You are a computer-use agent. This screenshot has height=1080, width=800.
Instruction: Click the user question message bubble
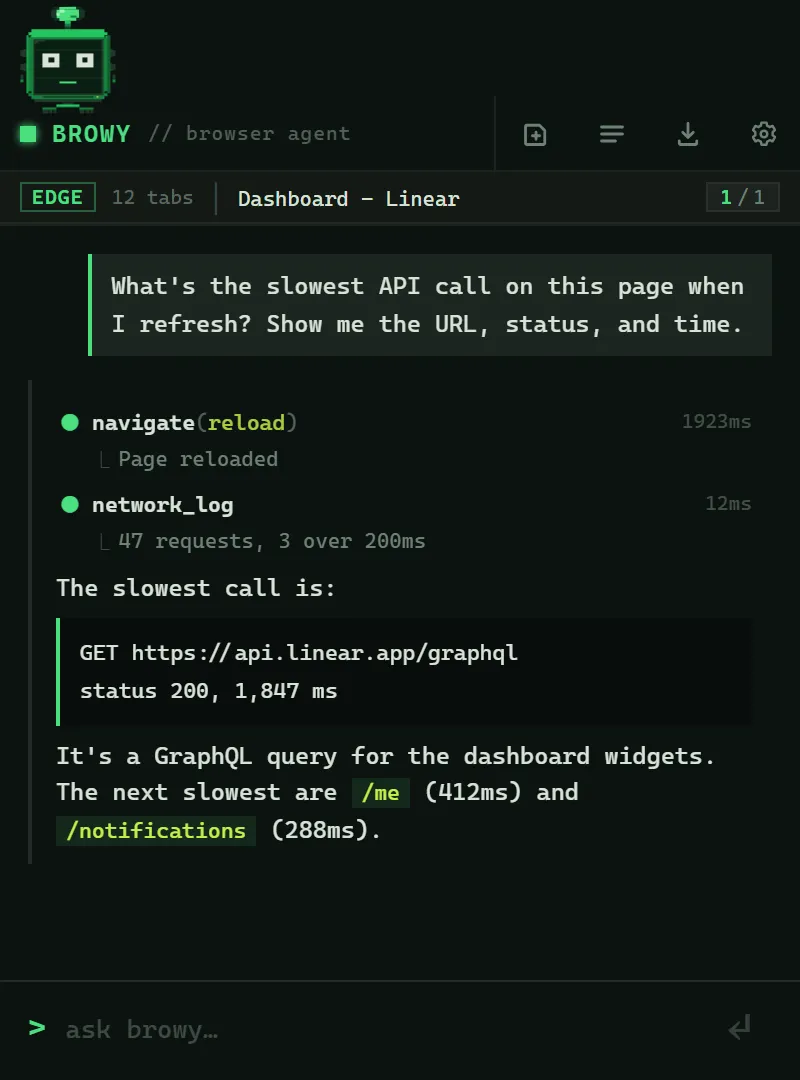(430, 305)
